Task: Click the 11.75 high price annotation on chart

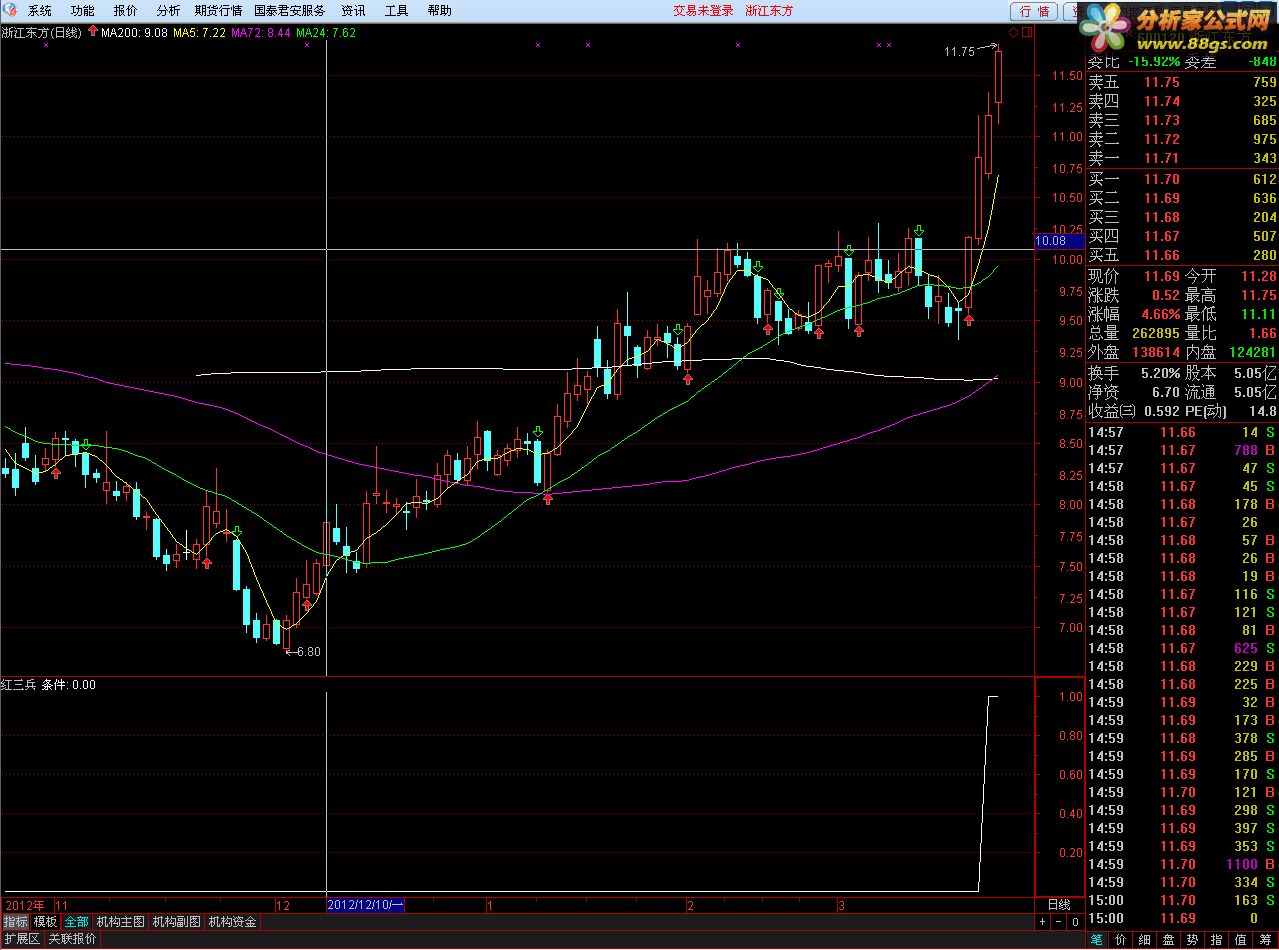Action: pos(959,52)
